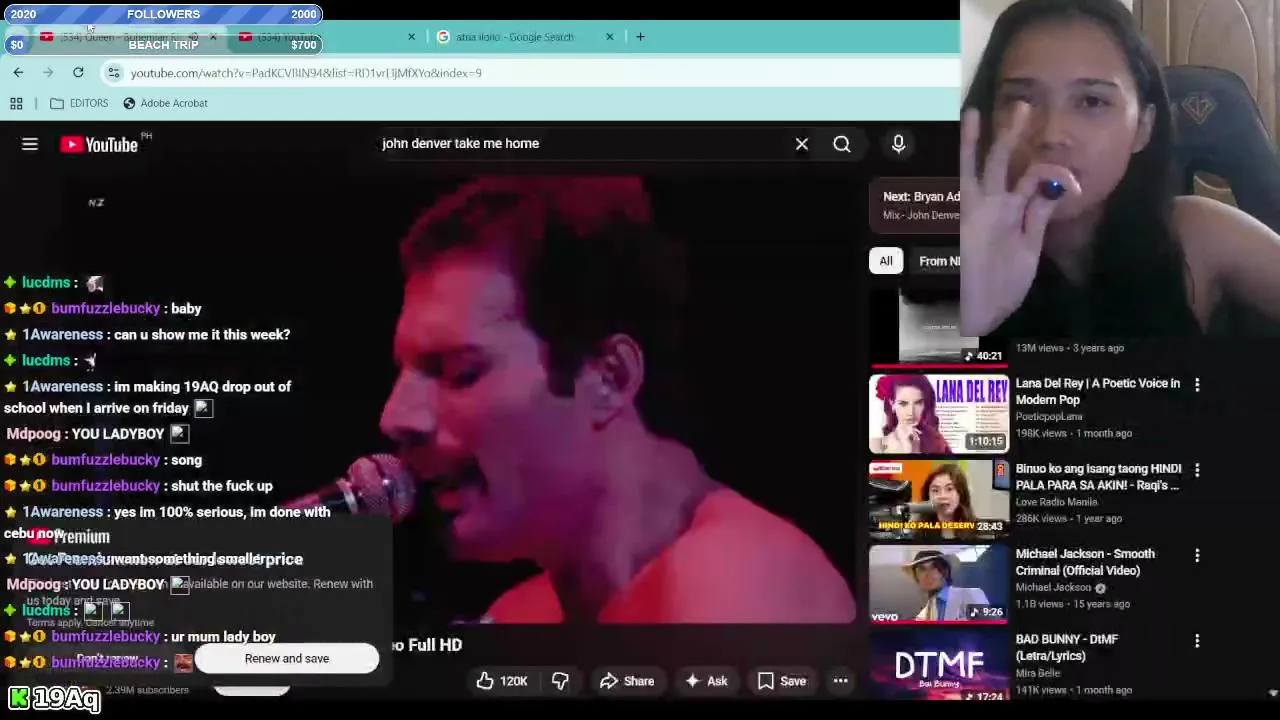Clear the search box with the X icon

[x=802, y=144]
